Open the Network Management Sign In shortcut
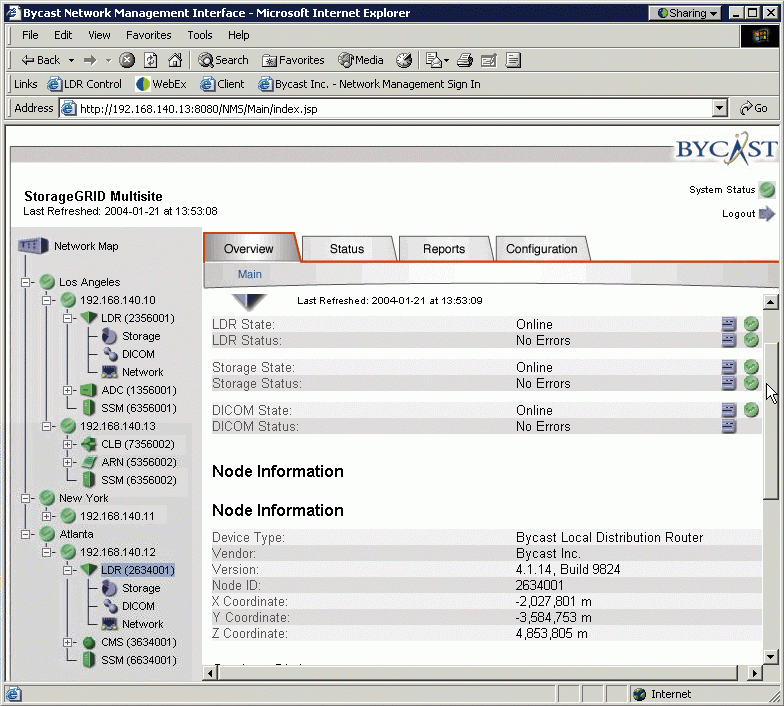This screenshot has width=784, height=706. tap(369, 84)
